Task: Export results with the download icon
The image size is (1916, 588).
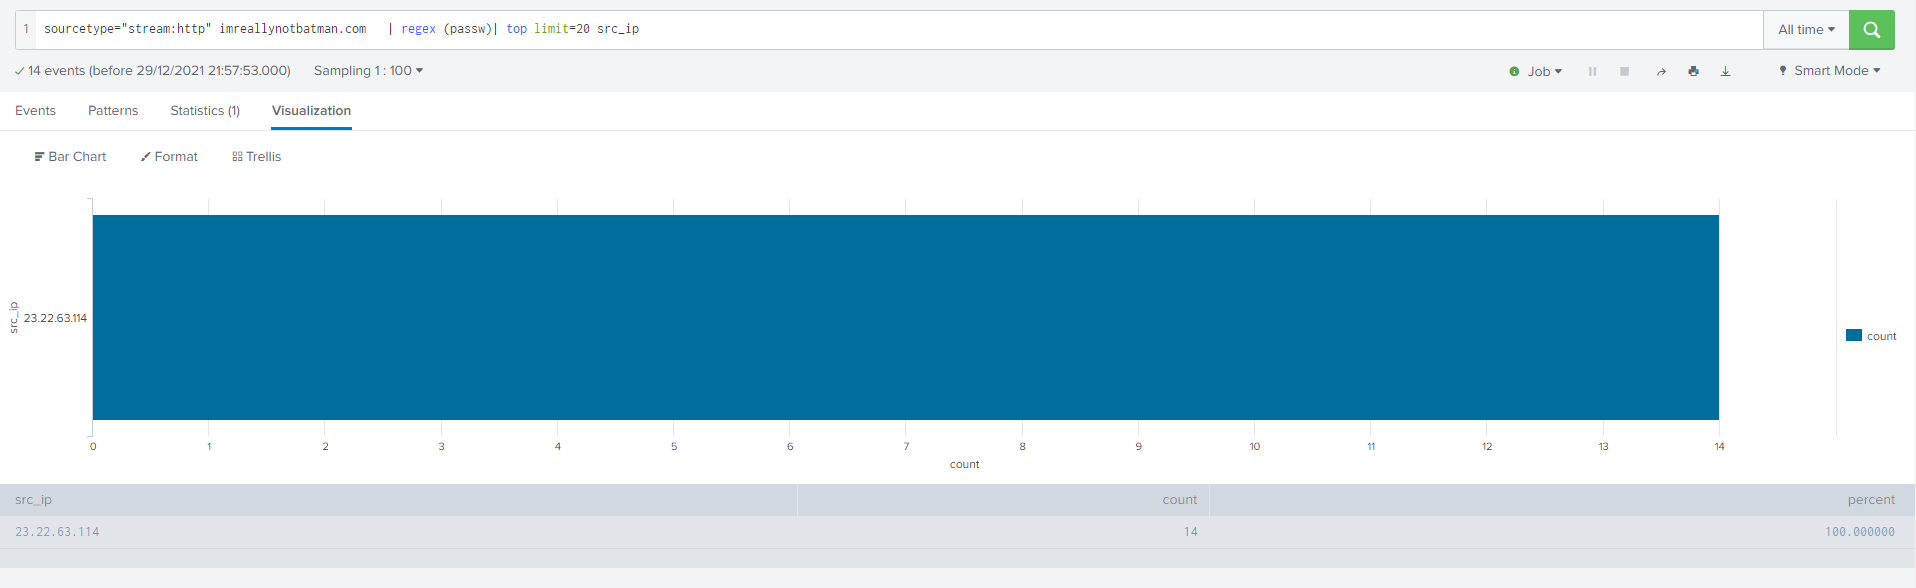Action: pyautogui.click(x=1725, y=71)
